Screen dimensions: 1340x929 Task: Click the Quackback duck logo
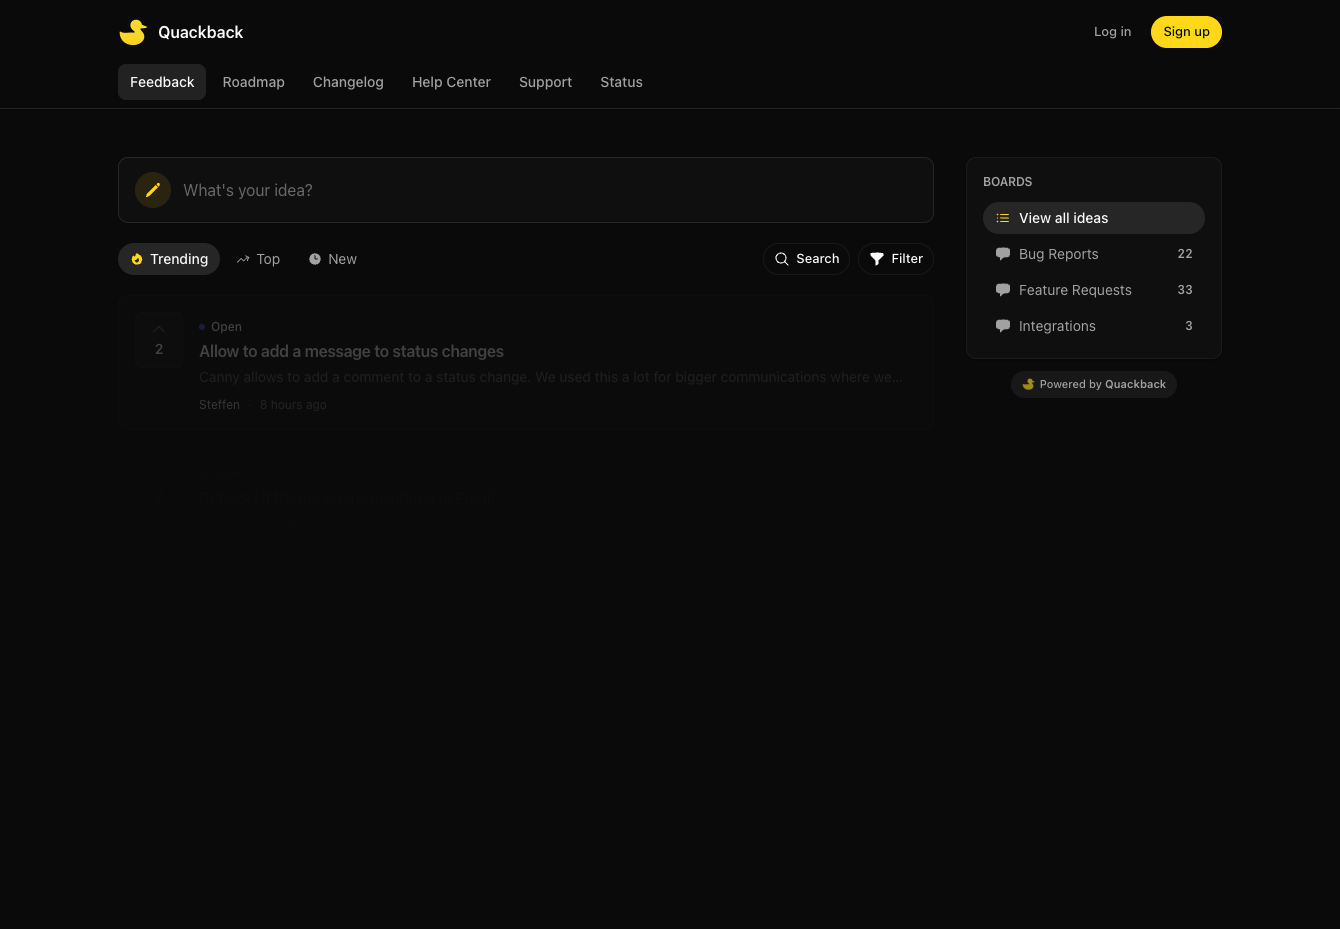[x=133, y=32]
